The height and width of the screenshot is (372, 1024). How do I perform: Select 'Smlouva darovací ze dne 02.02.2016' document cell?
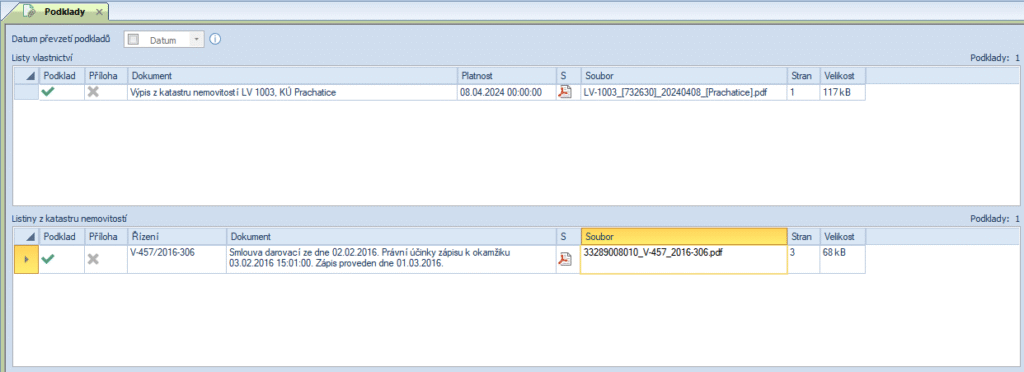tap(391, 259)
